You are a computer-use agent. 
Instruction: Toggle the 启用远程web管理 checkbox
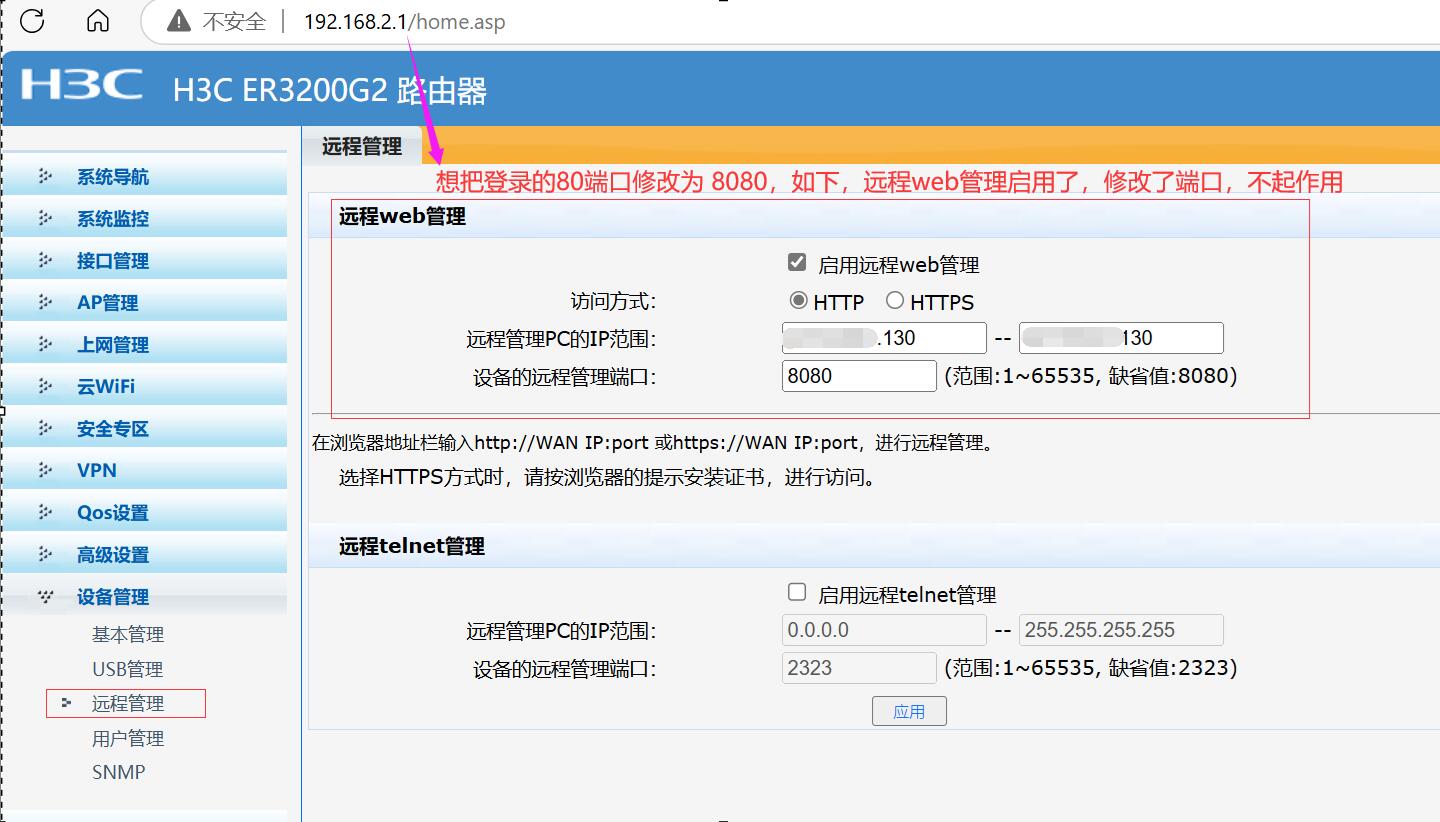(x=797, y=262)
